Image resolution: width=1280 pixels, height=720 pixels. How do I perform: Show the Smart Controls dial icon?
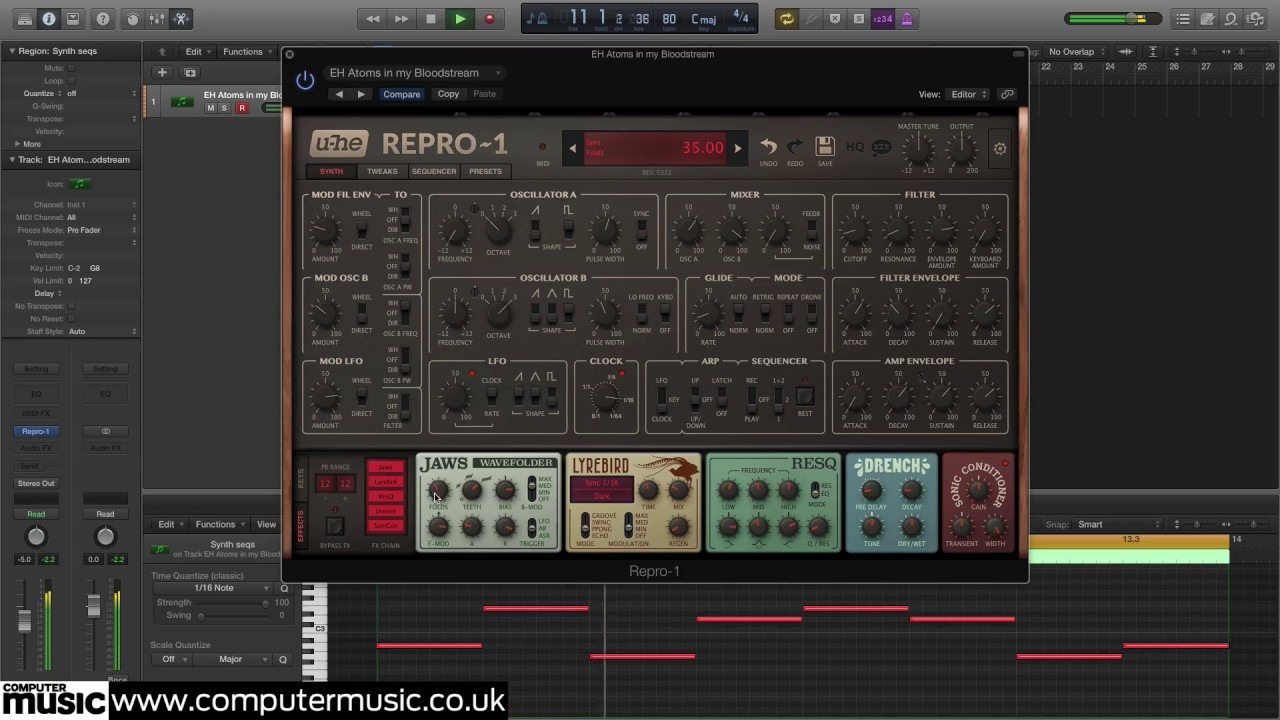click(132, 18)
